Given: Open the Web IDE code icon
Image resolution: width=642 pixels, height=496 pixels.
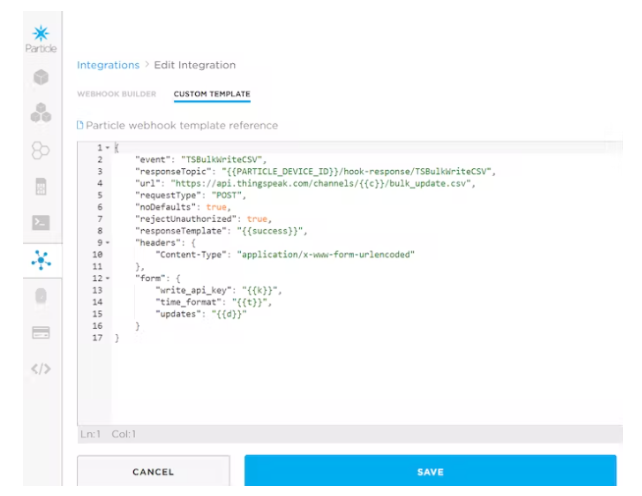Looking at the screenshot, I should tap(41, 369).
